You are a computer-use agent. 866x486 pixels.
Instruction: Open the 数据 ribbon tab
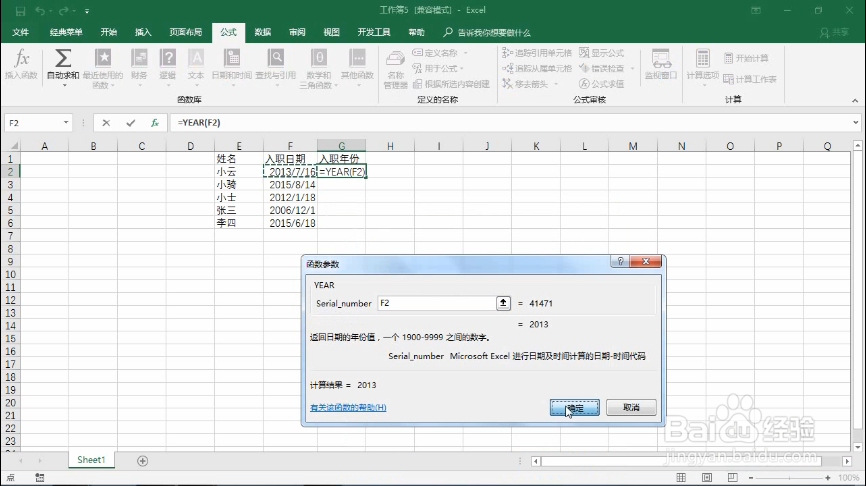(262, 32)
